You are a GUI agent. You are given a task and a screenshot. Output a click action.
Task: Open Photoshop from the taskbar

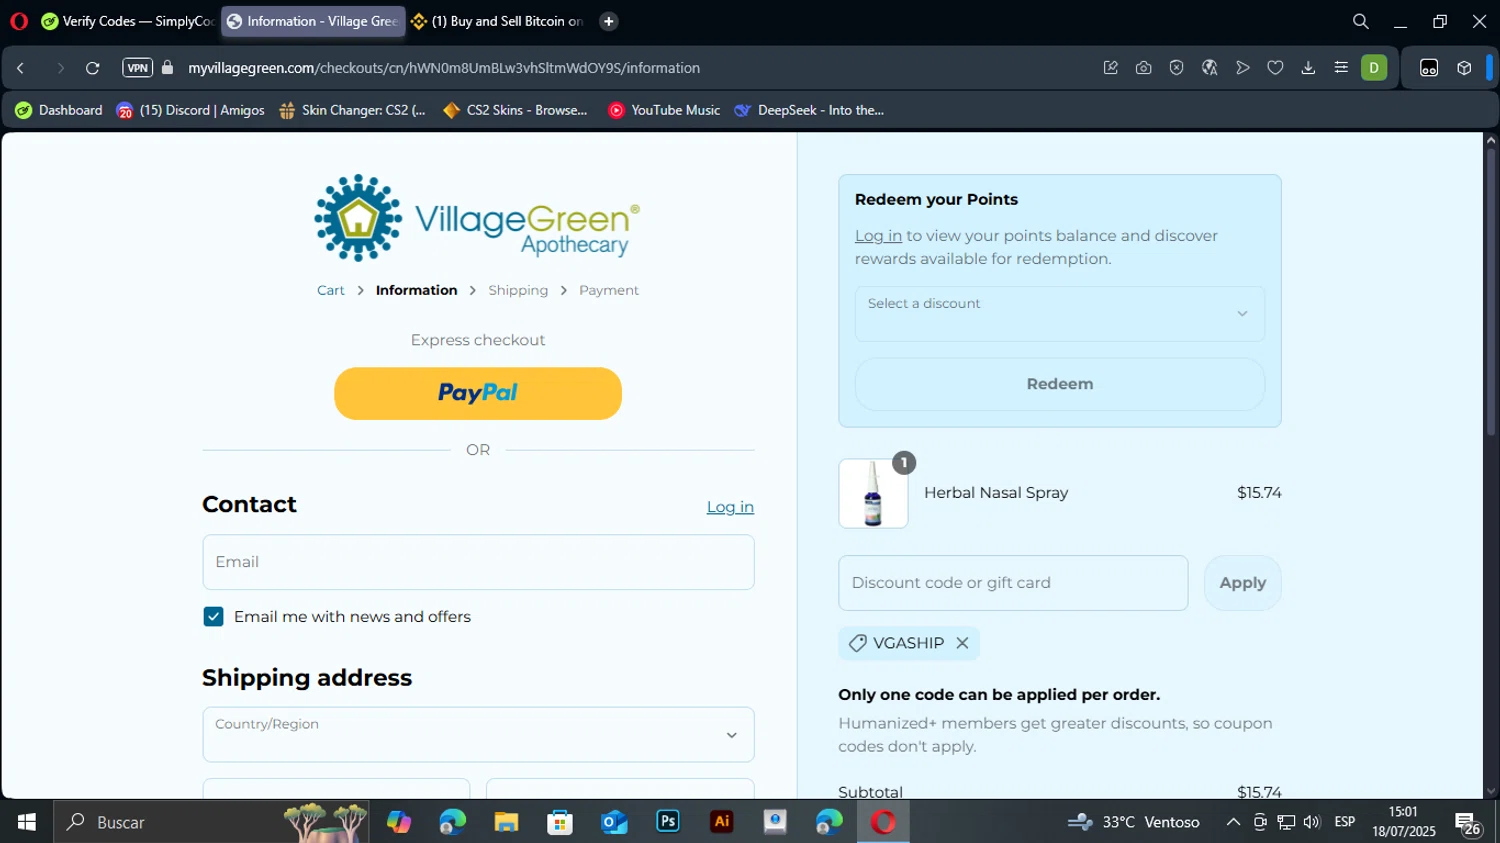click(668, 822)
